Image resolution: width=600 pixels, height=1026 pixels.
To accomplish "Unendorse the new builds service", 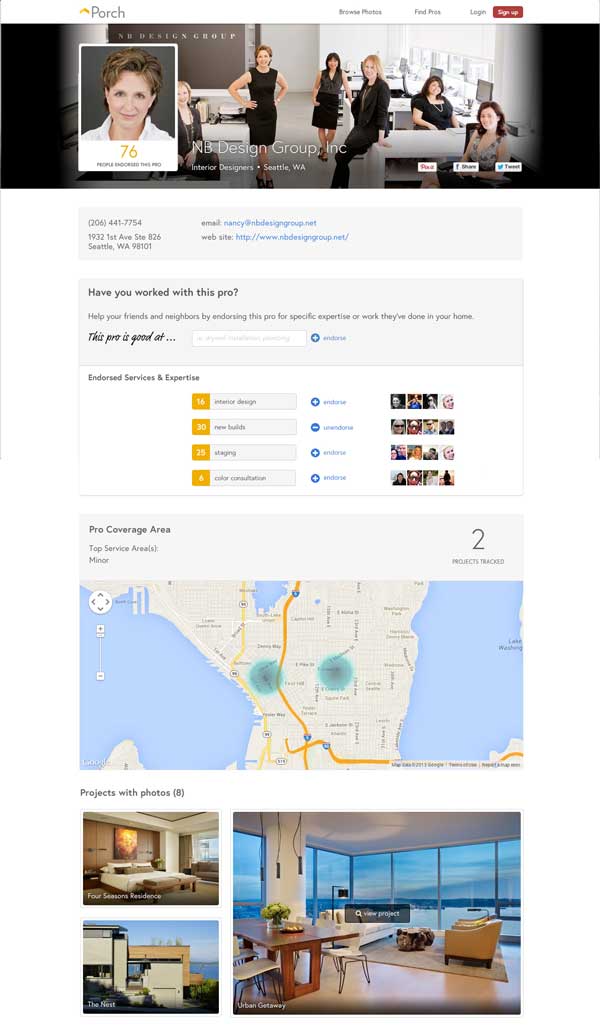I will (x=332, y=427).
